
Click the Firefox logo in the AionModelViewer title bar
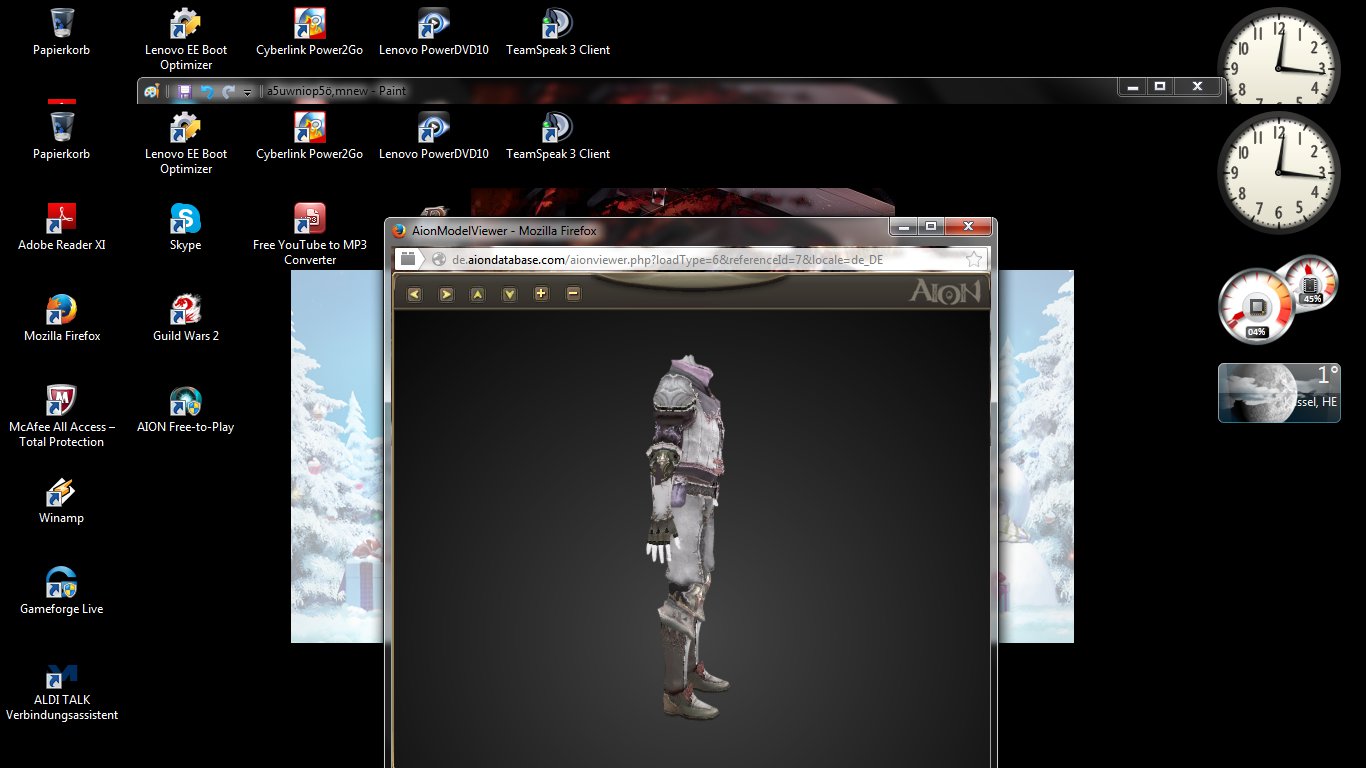400,231
